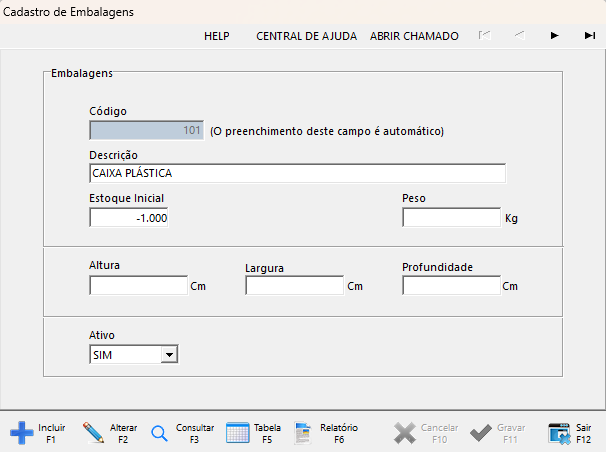Screen dimensions: 606x452
Task: Click the Cancelar X icon
Action: 405,433
